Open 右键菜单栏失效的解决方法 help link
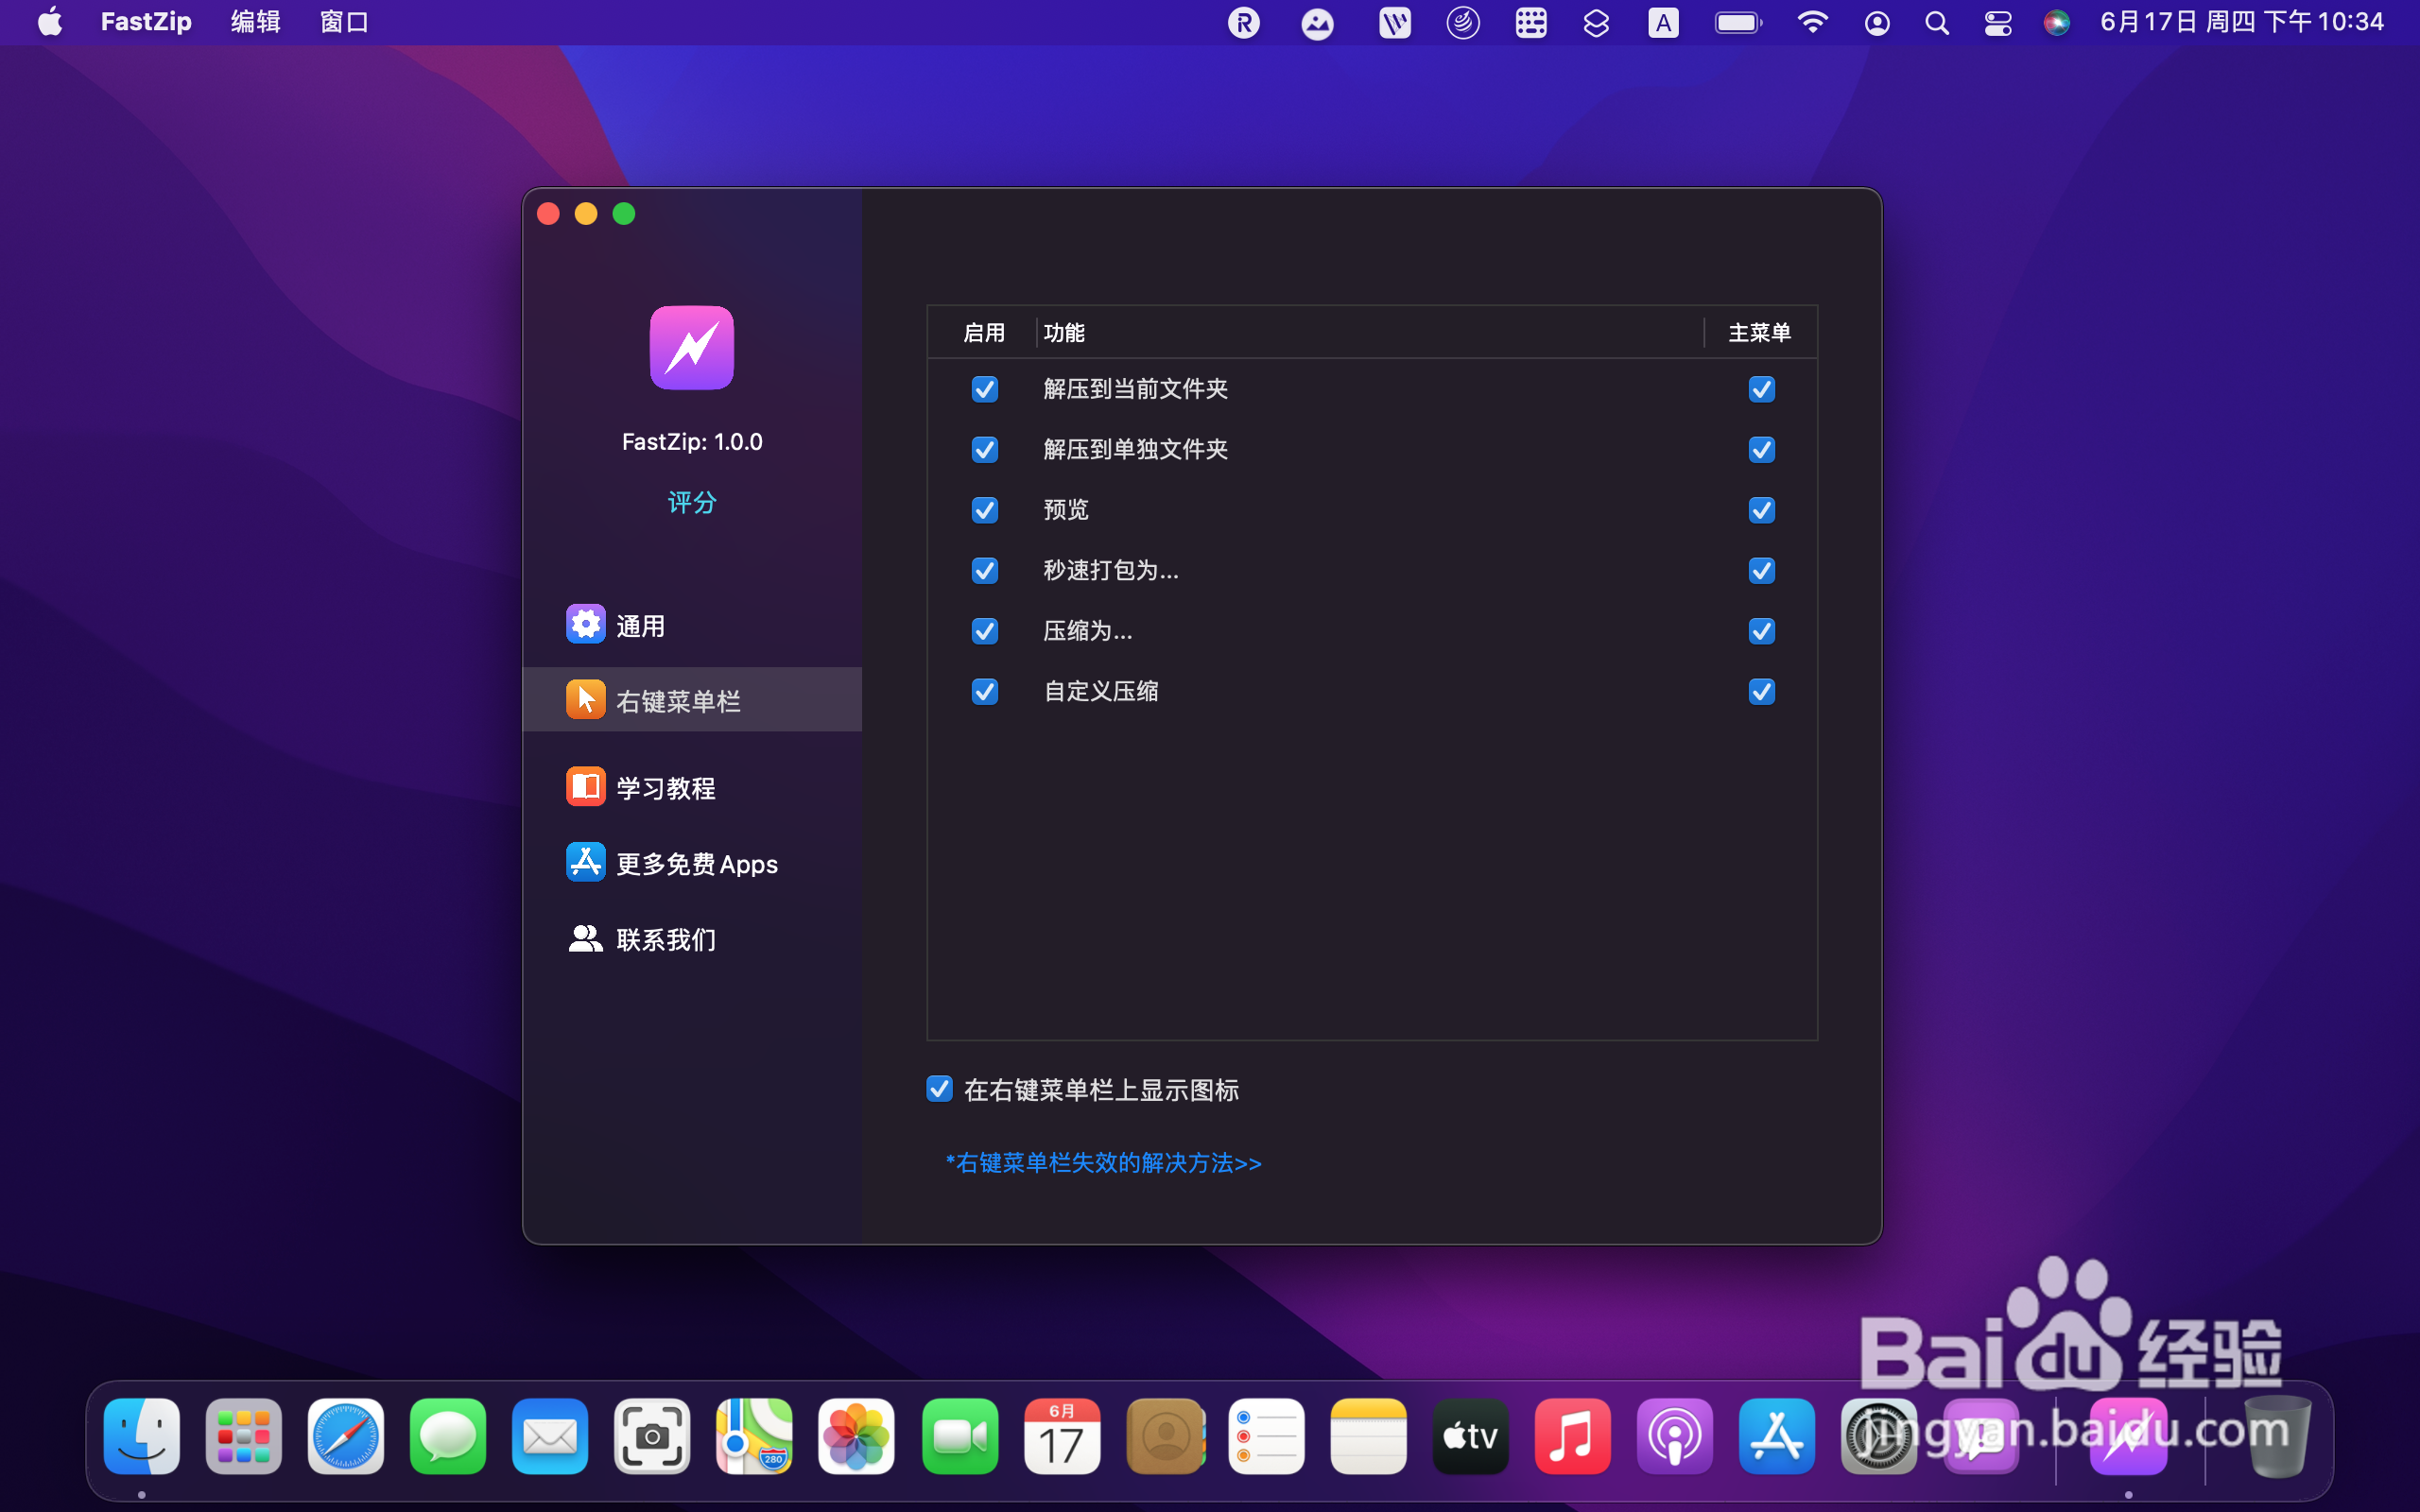This screenshot has width=2420, height=1512. tap(1104, 1163)
